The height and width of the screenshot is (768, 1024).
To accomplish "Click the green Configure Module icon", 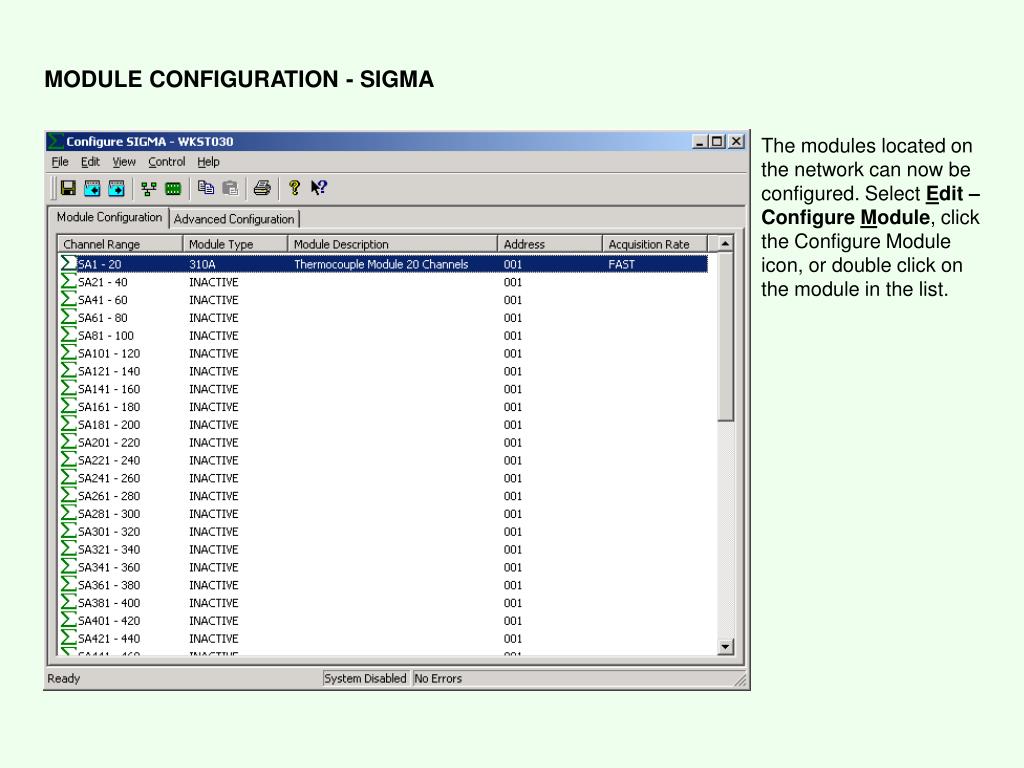I will [x=173, y=189].
